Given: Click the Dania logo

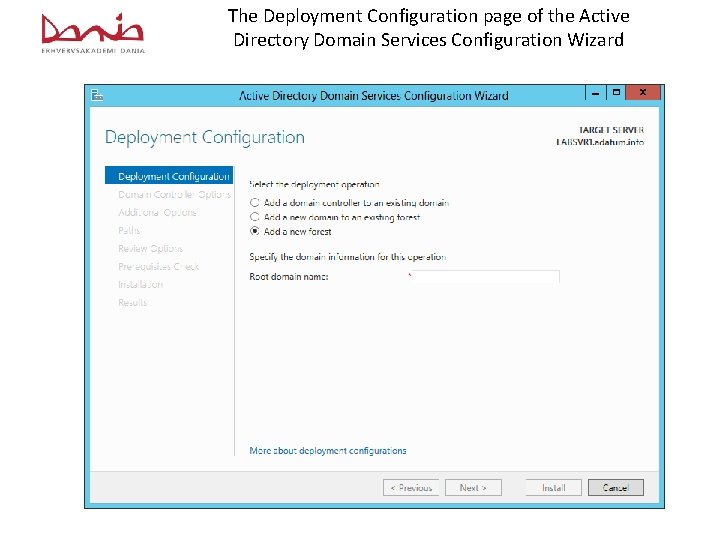Looking at the screenshot, I should point(93,33).
